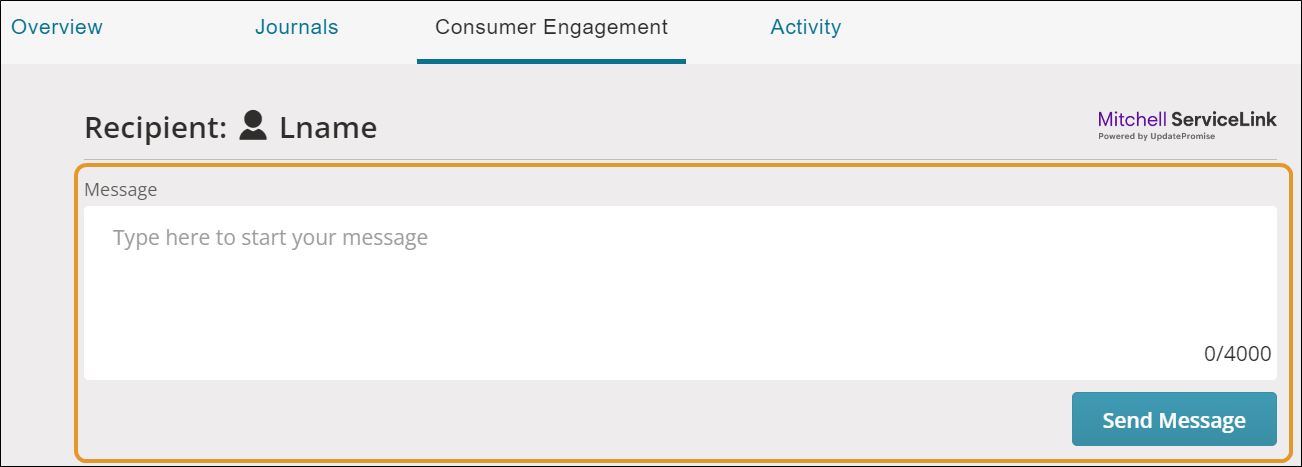Open the Overview tab
Viewport: 1302px width, 467px height.
[57, 27]
